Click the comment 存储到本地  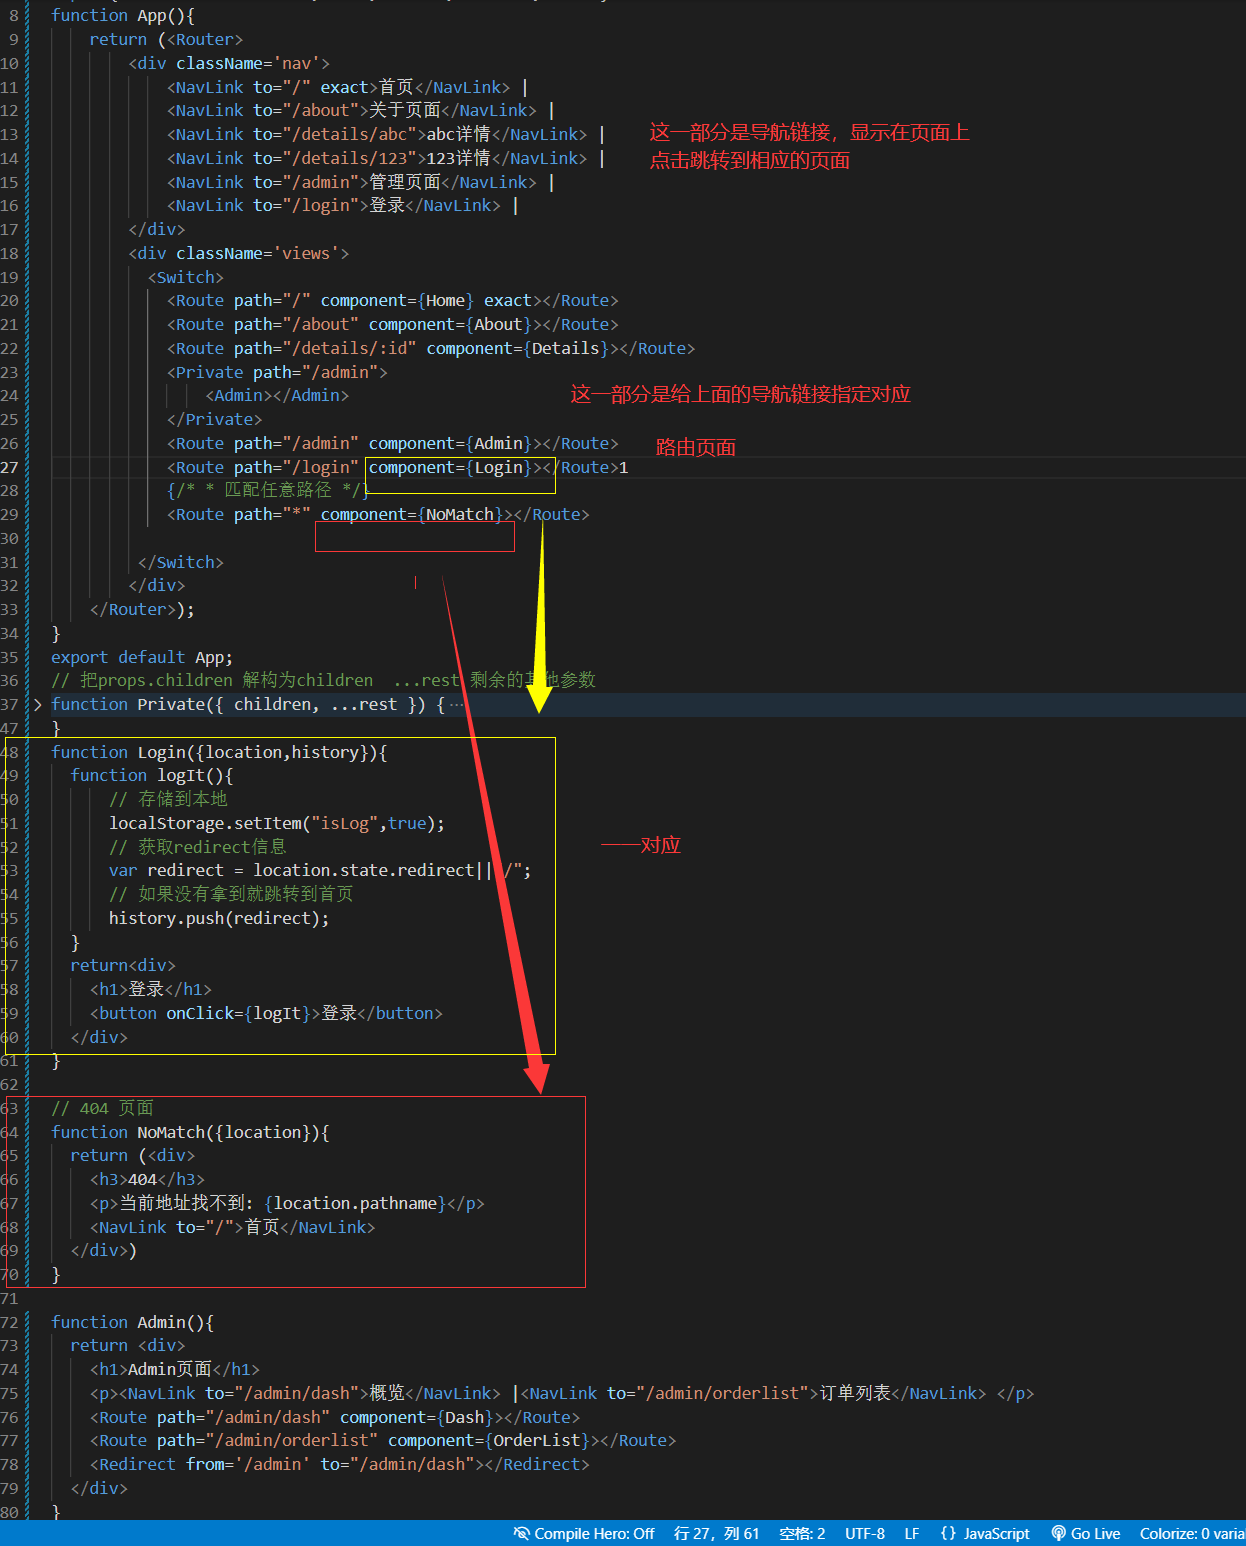pos(168,799)
